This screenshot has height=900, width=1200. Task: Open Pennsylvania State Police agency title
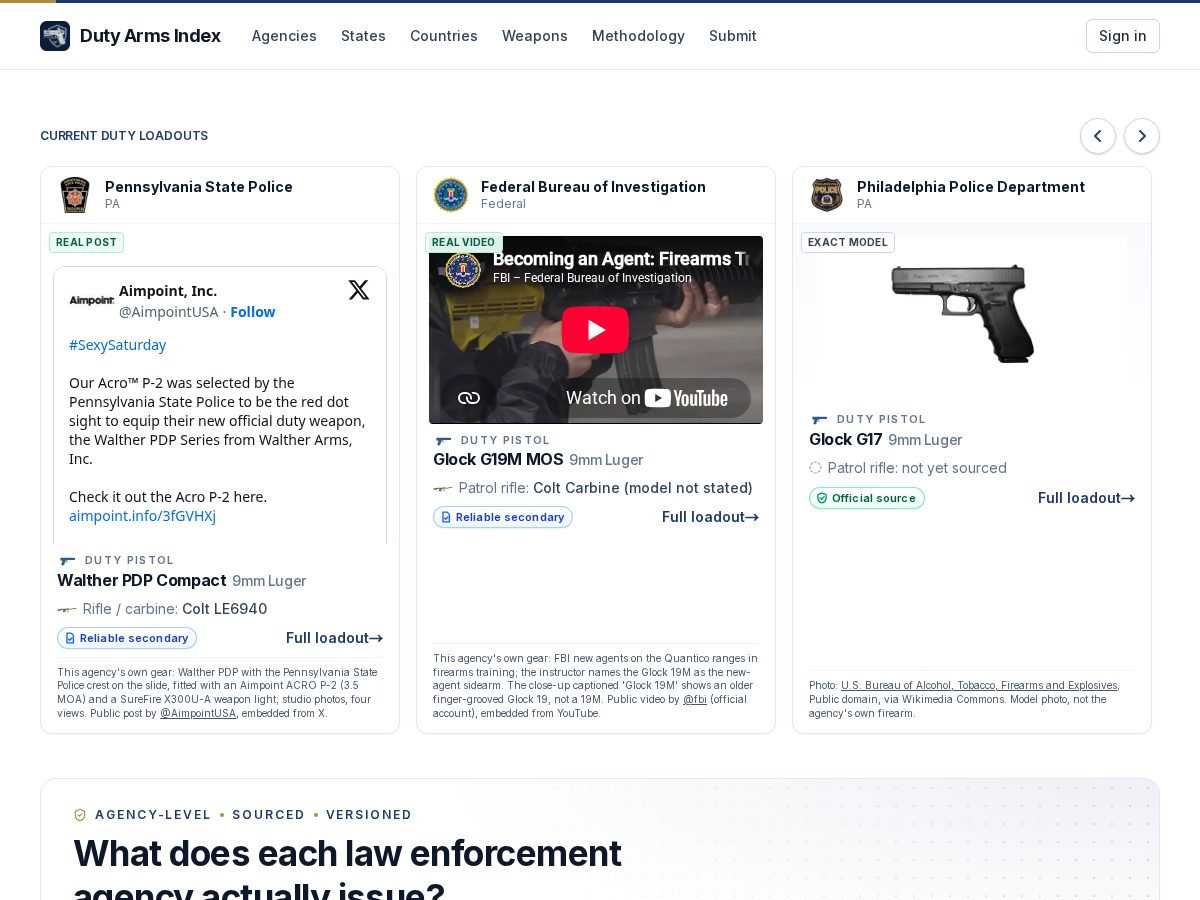pyautogui.click(x=199, y=187)
